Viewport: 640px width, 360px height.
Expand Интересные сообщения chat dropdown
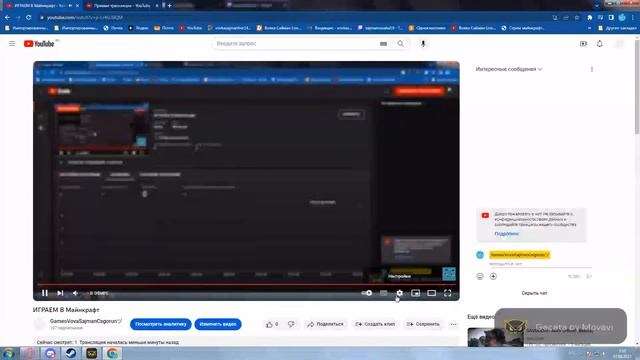coord(509,69)
